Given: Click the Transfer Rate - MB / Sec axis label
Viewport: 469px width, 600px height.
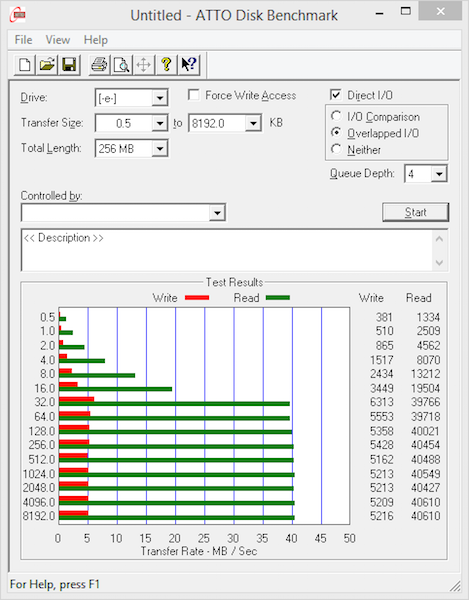Looking at the screenshot, I should point(199,551).
